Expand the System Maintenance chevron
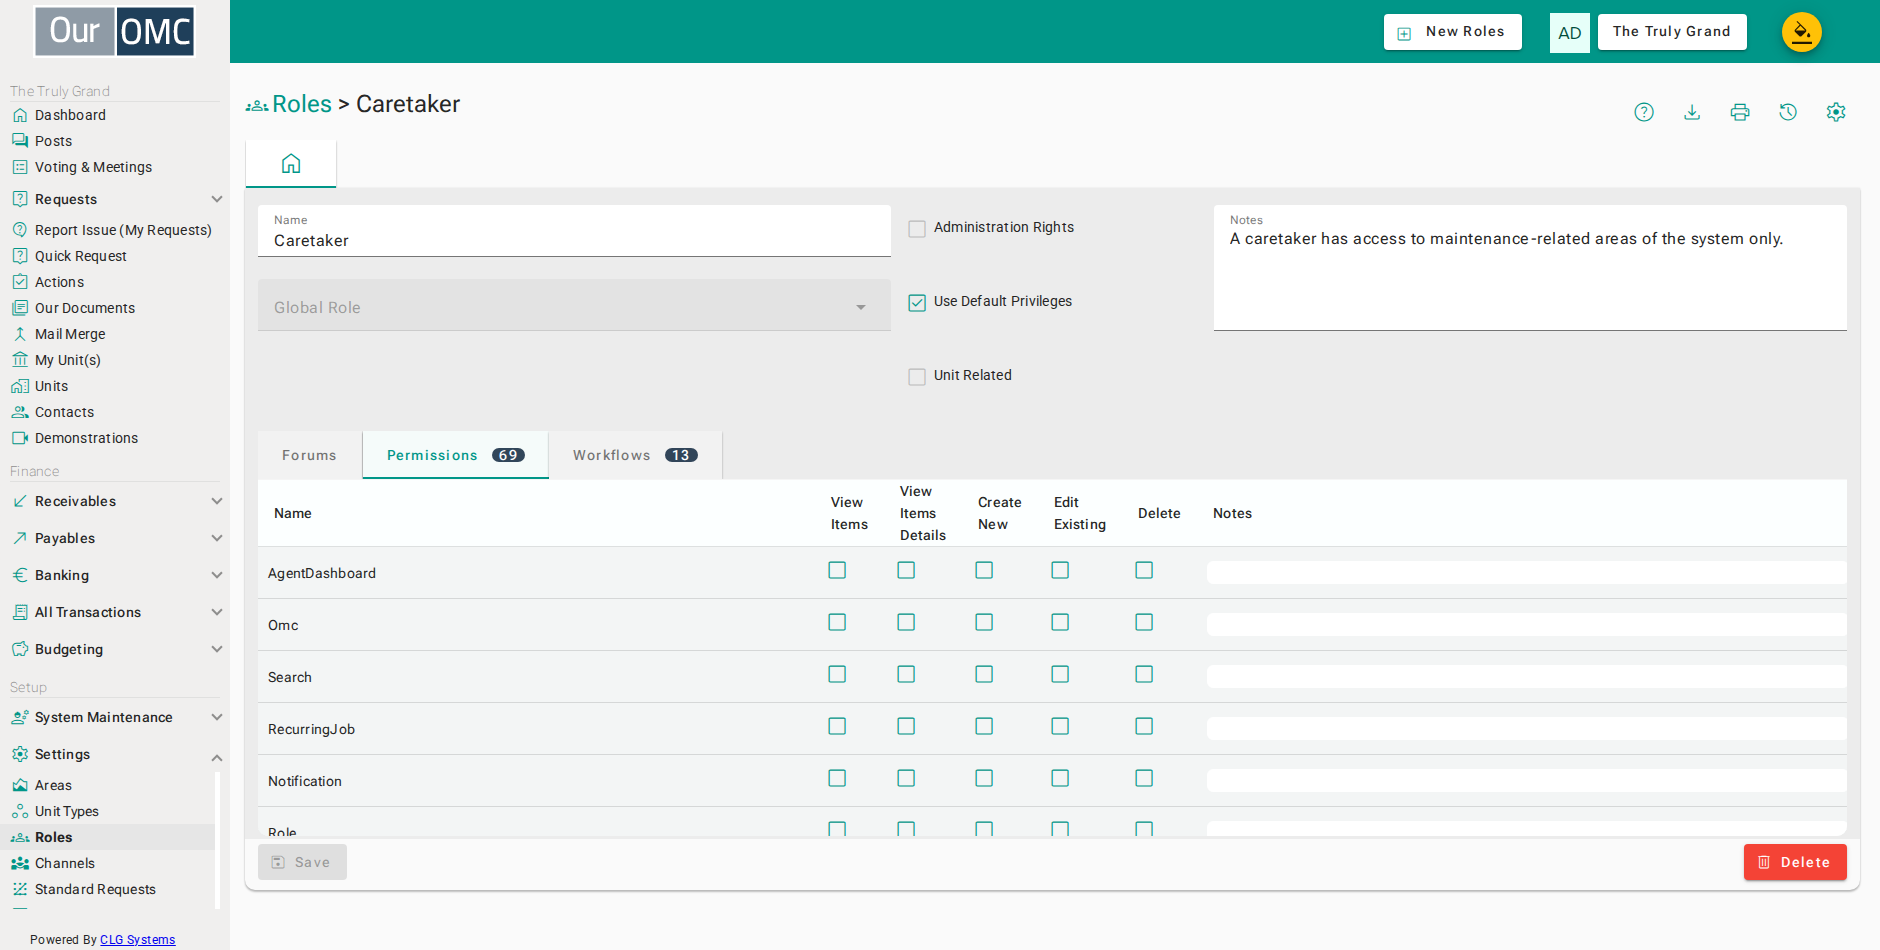The image size is (1880, 950). (x=217, y=717)
